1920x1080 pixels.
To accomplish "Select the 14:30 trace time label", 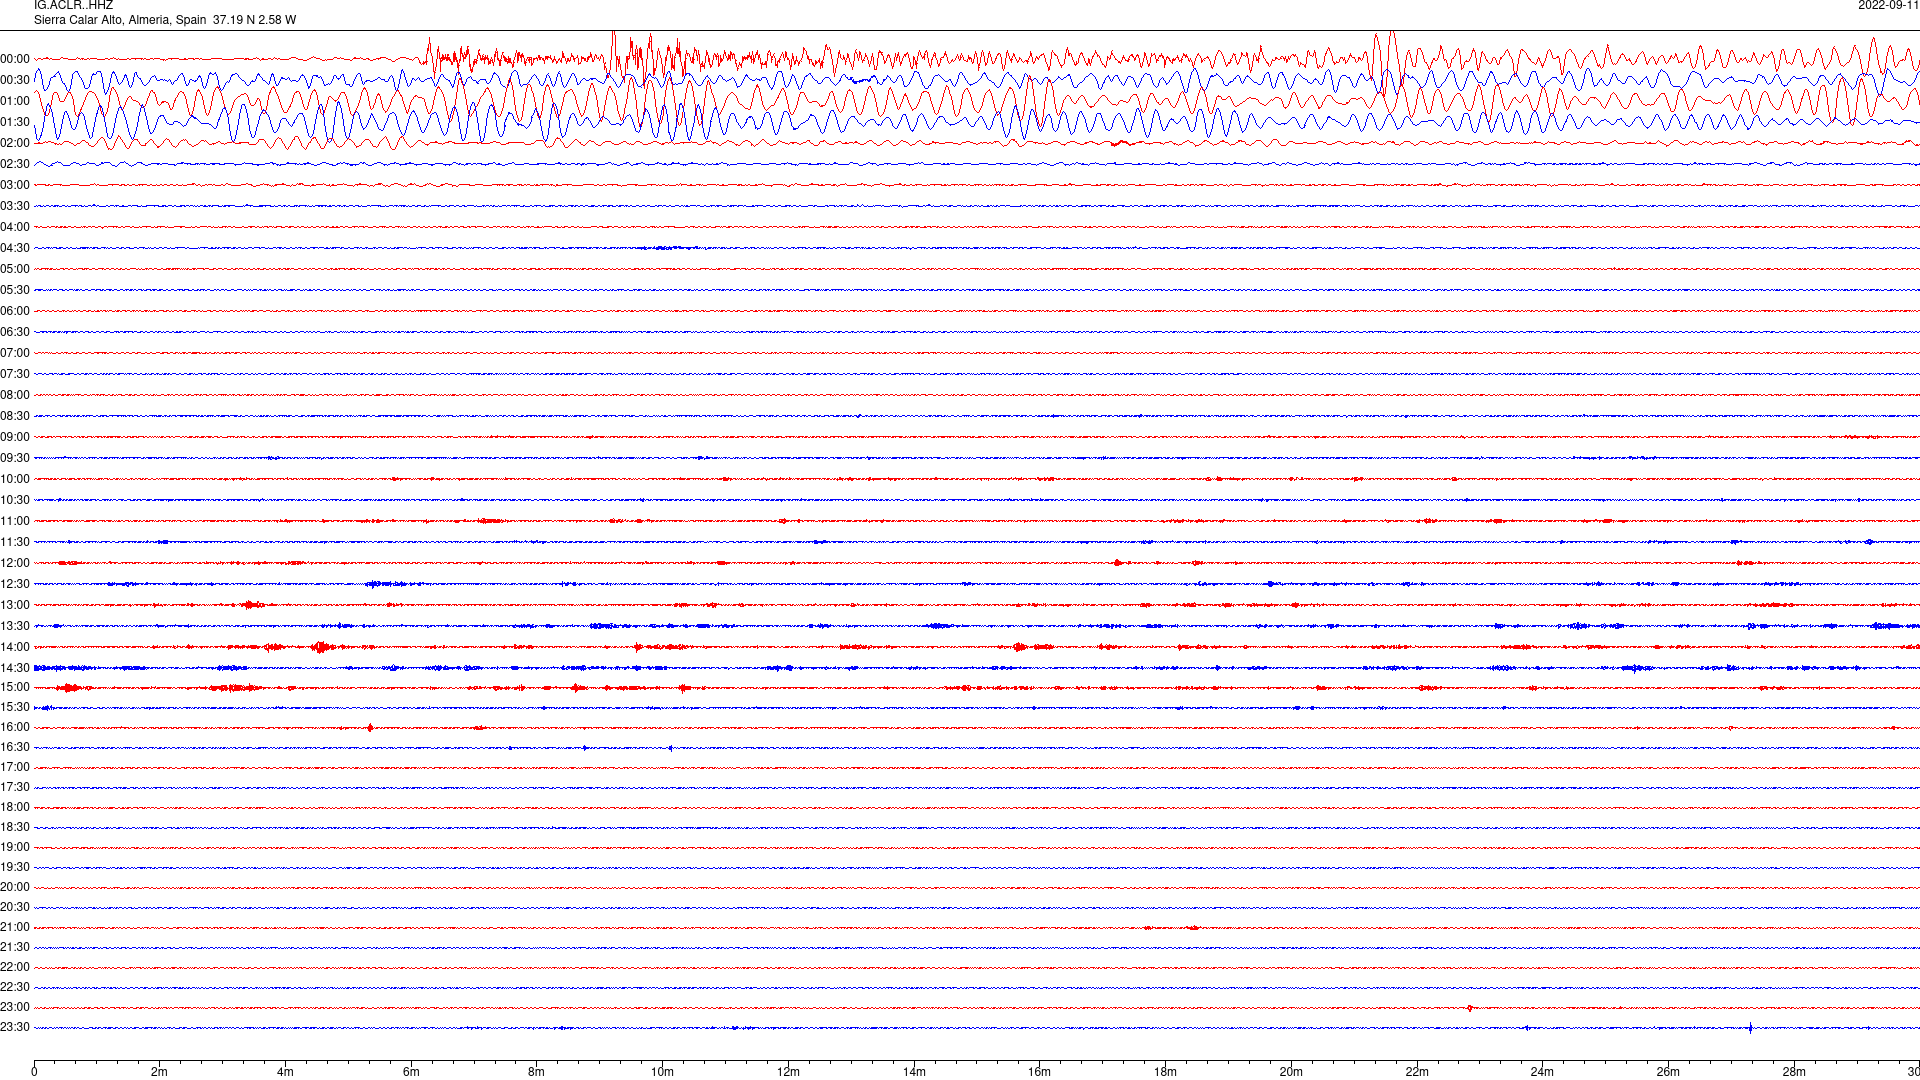I will [x=15, y=668].
